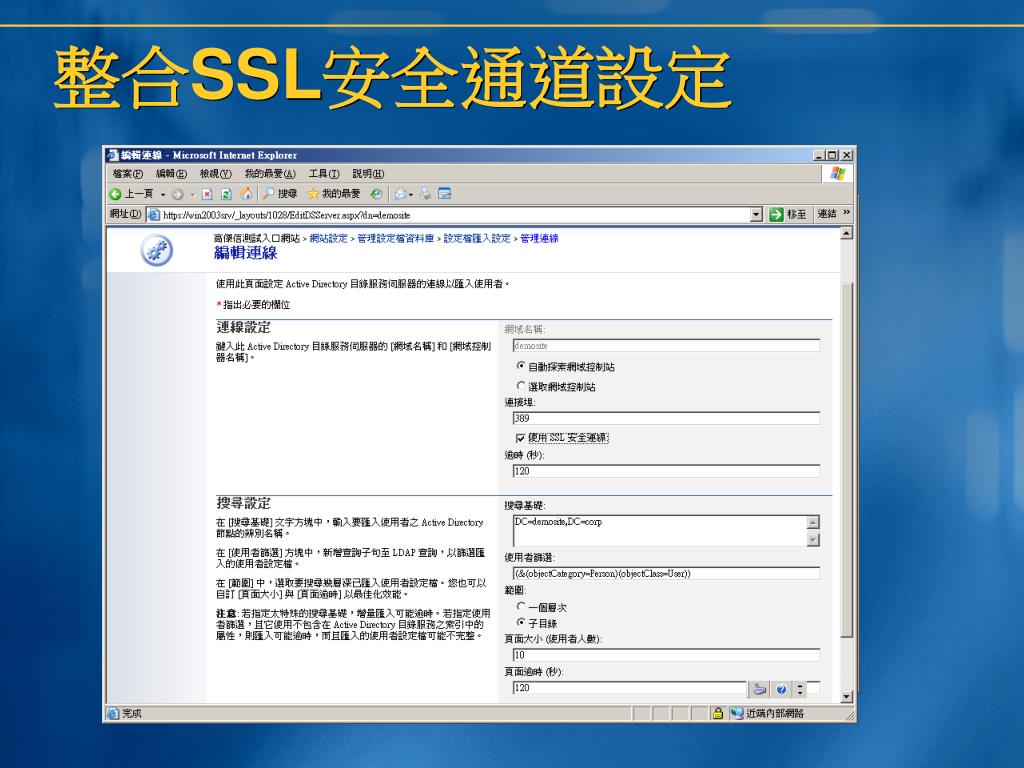Select 一個層次 scope radio button
1024x768 pixels.
[x=520, y=607]
